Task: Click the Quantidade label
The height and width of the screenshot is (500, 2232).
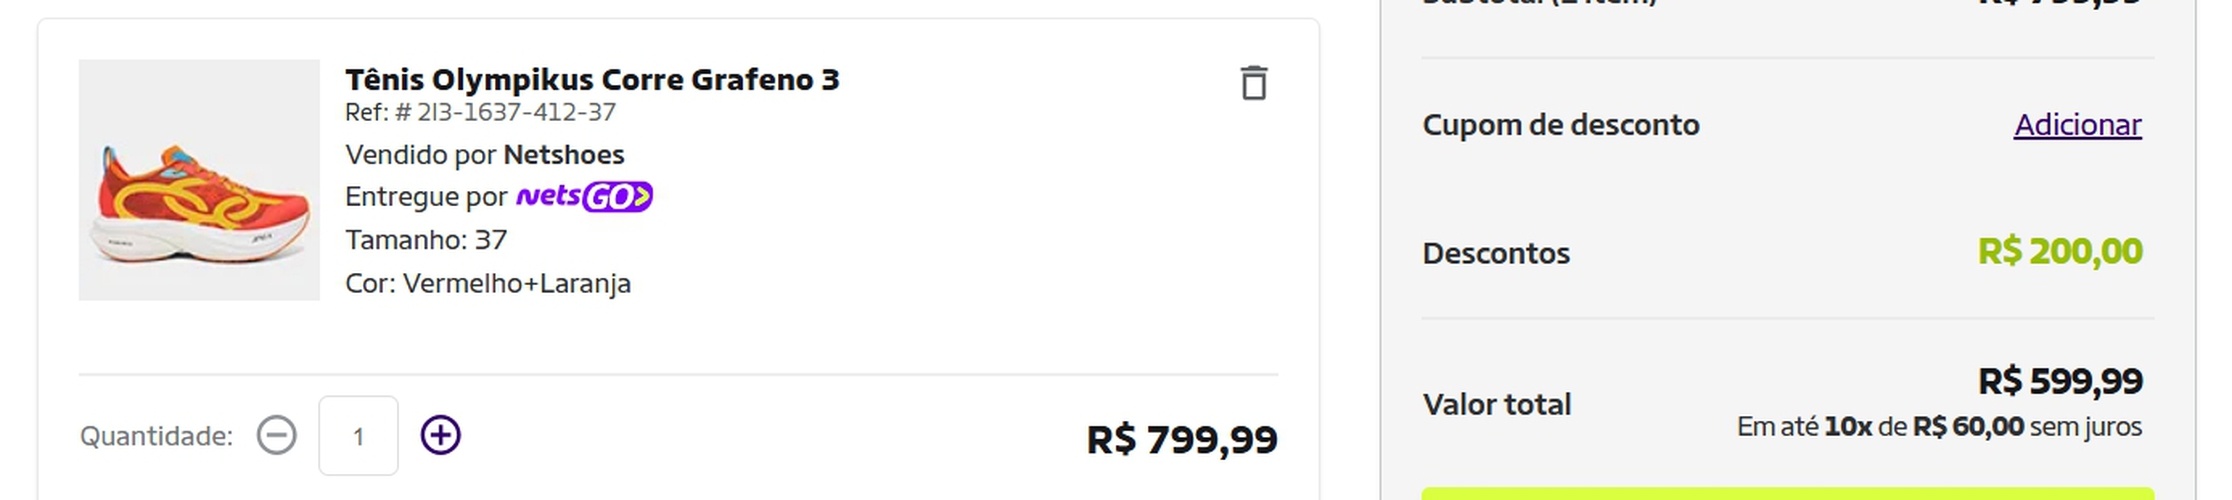Action: point(156,437)
